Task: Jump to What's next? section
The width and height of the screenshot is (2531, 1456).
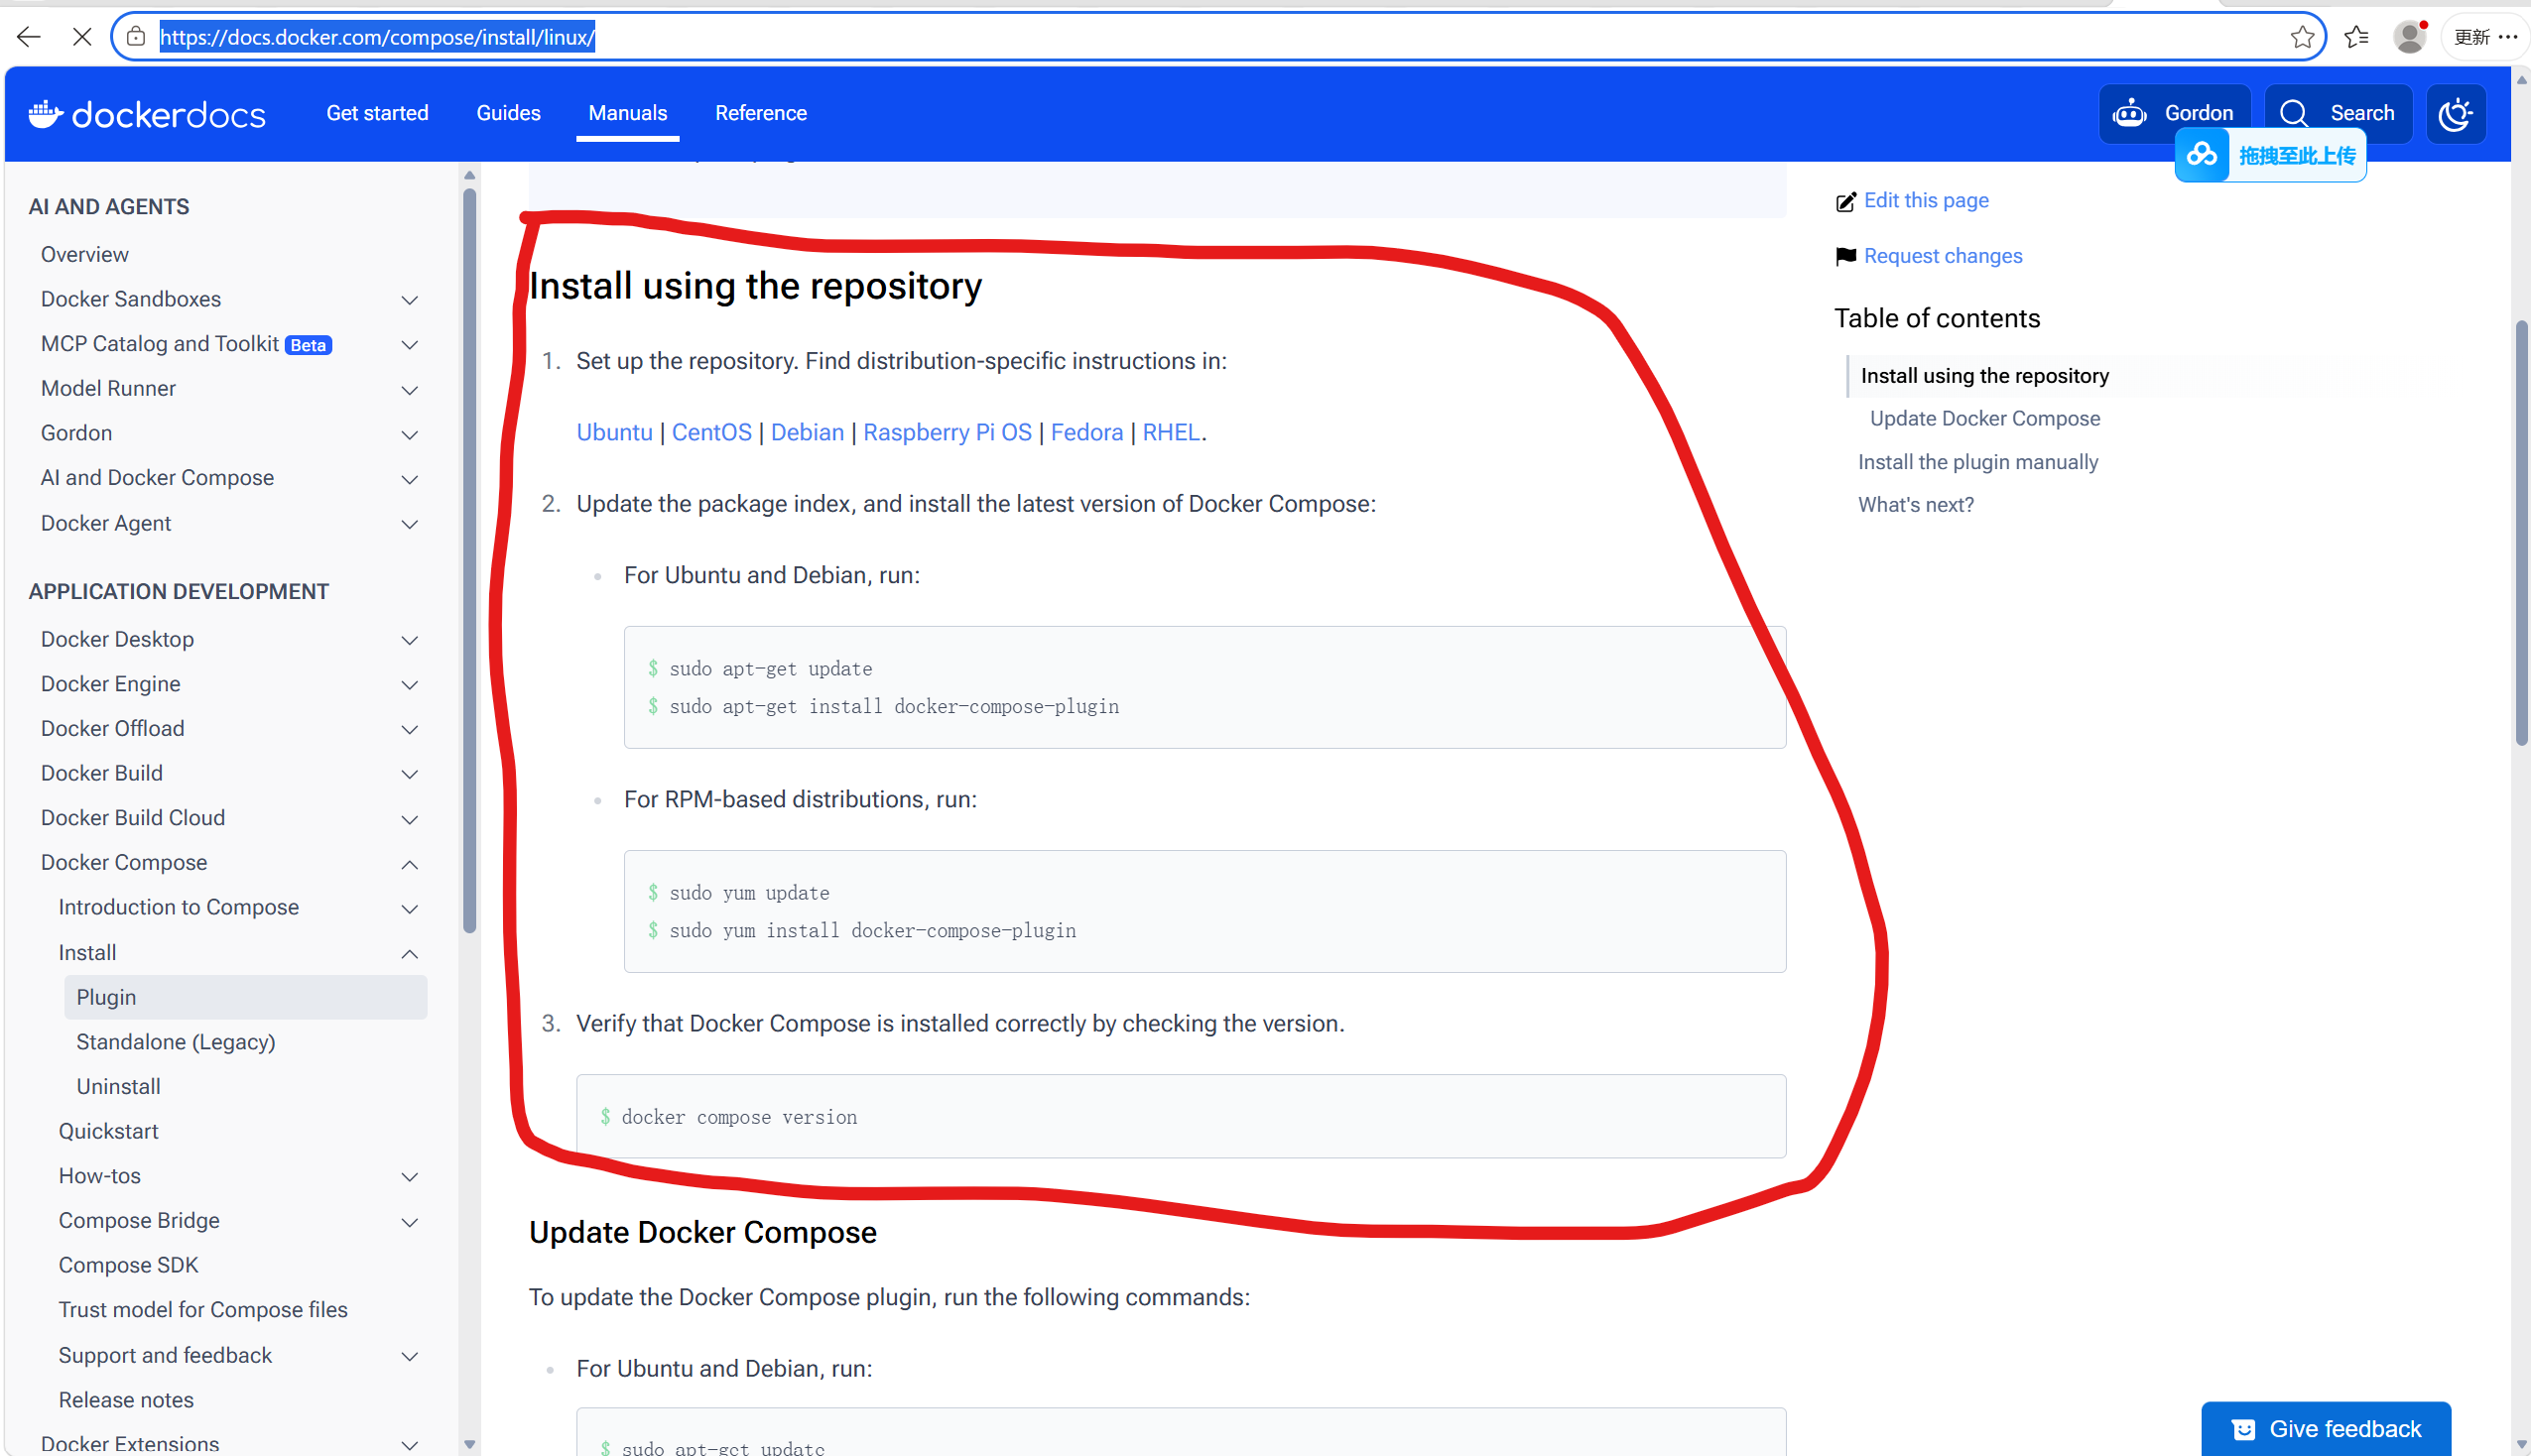Action: click(x=1915, y=506)
